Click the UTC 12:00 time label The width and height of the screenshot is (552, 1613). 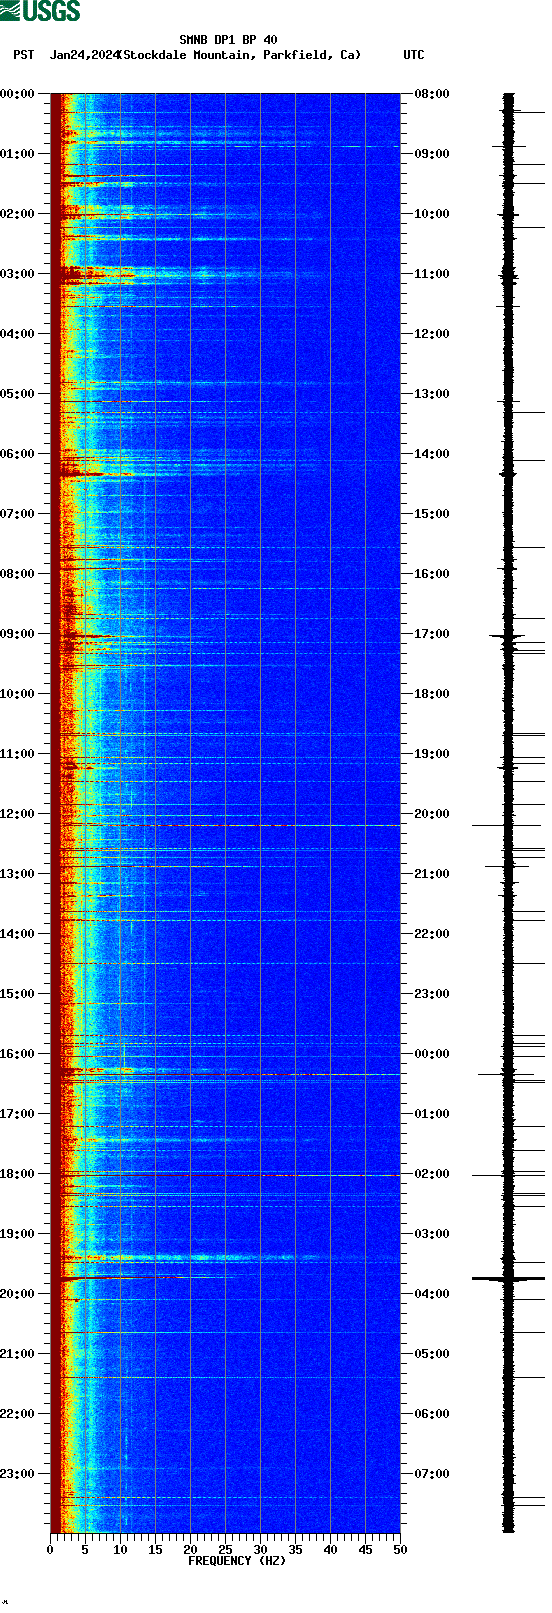tap(432, 334)
